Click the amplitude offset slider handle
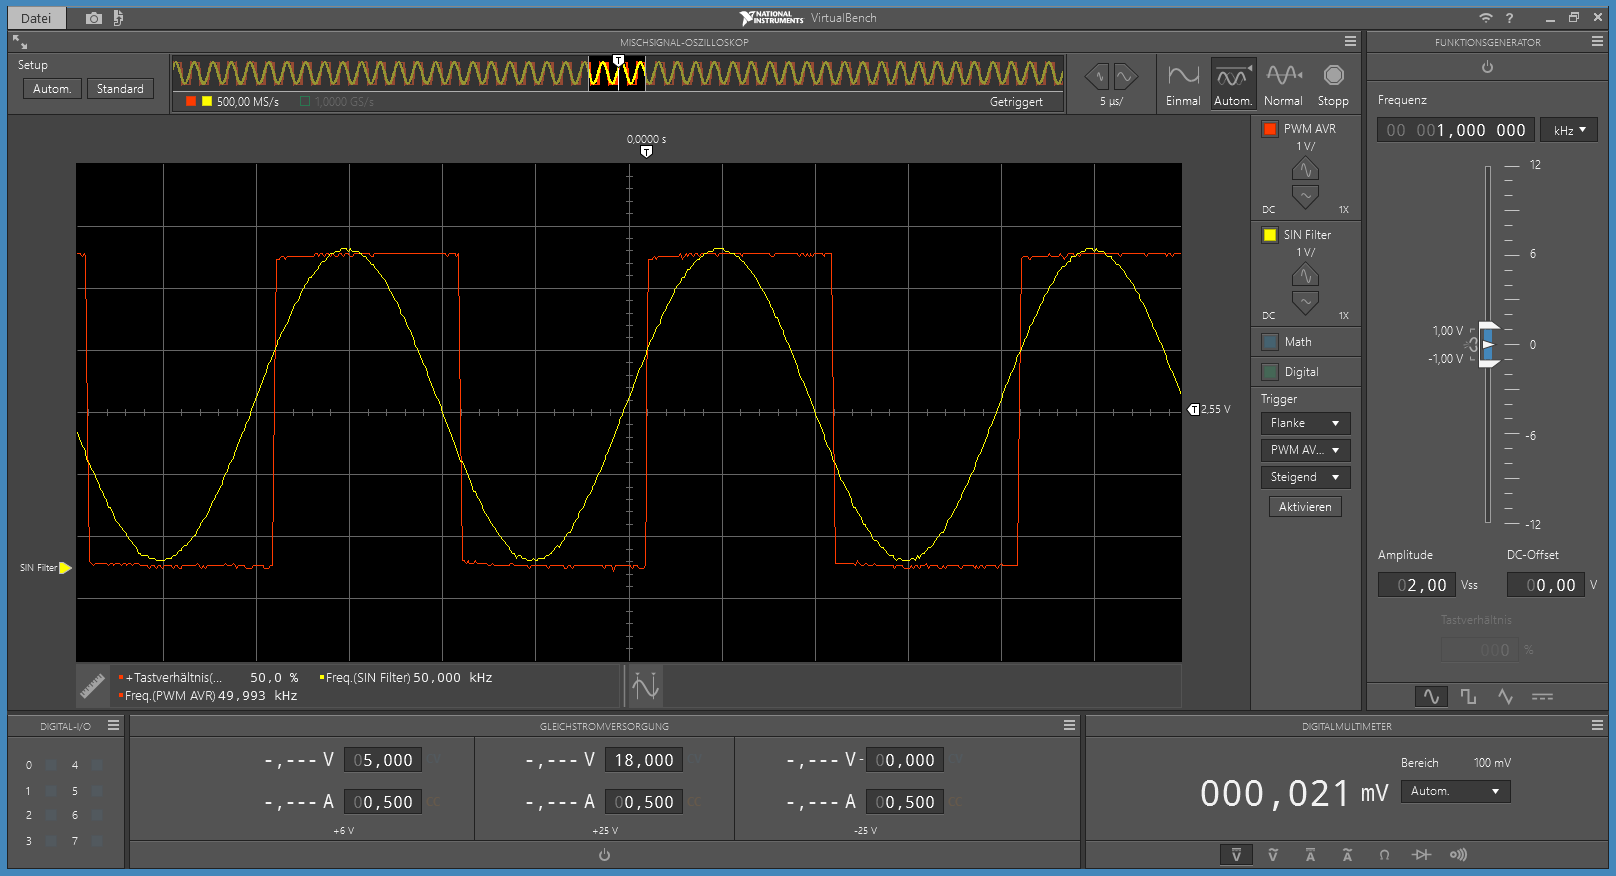 coord(1488,345)
